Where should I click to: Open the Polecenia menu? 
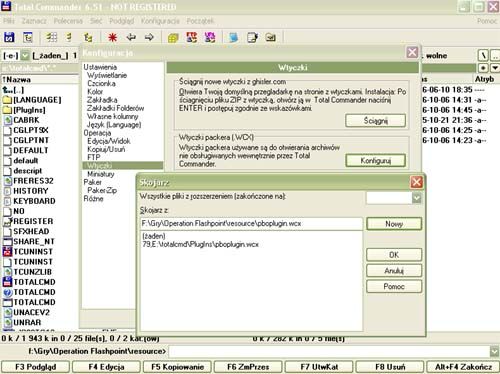coord(68,21)
